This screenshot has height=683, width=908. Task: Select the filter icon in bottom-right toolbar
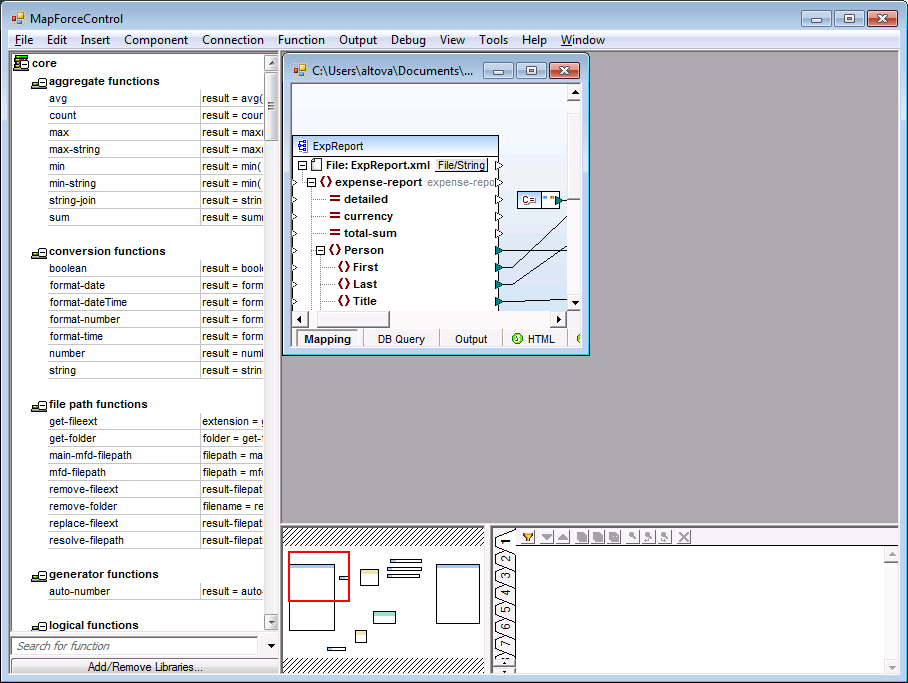pyautogui.click(x=528, y=537)
